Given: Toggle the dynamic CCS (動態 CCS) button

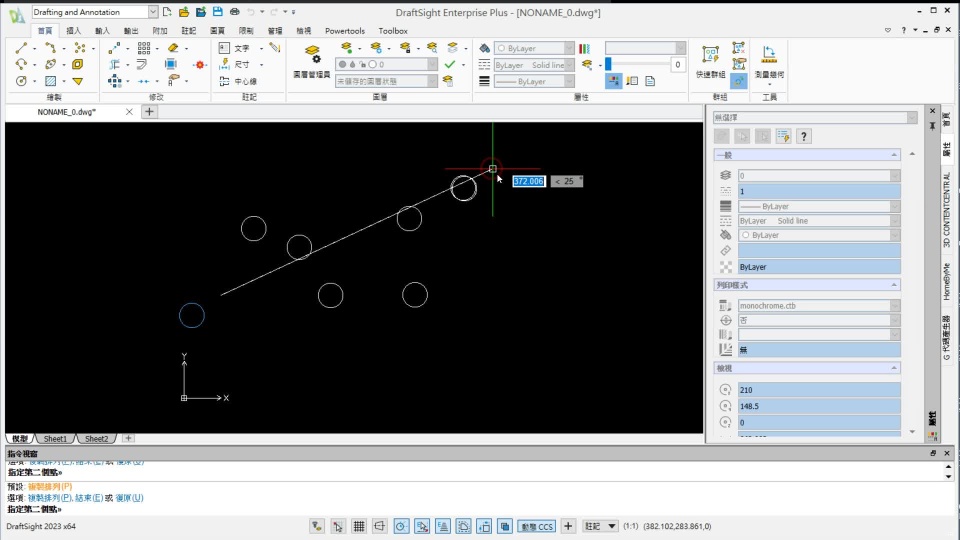Looking at the screenshot, I should click(537, 526).
